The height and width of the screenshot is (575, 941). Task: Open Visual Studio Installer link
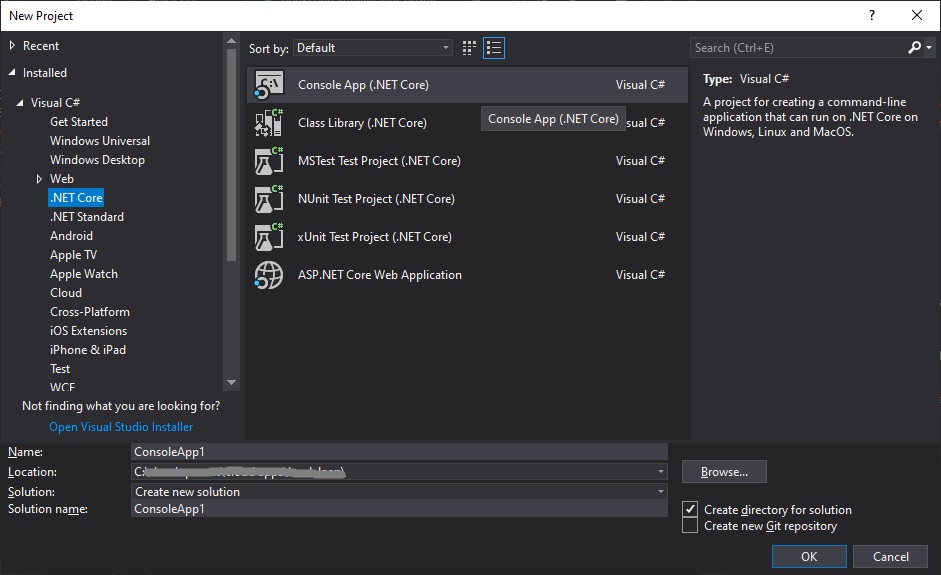click(121, 427)
